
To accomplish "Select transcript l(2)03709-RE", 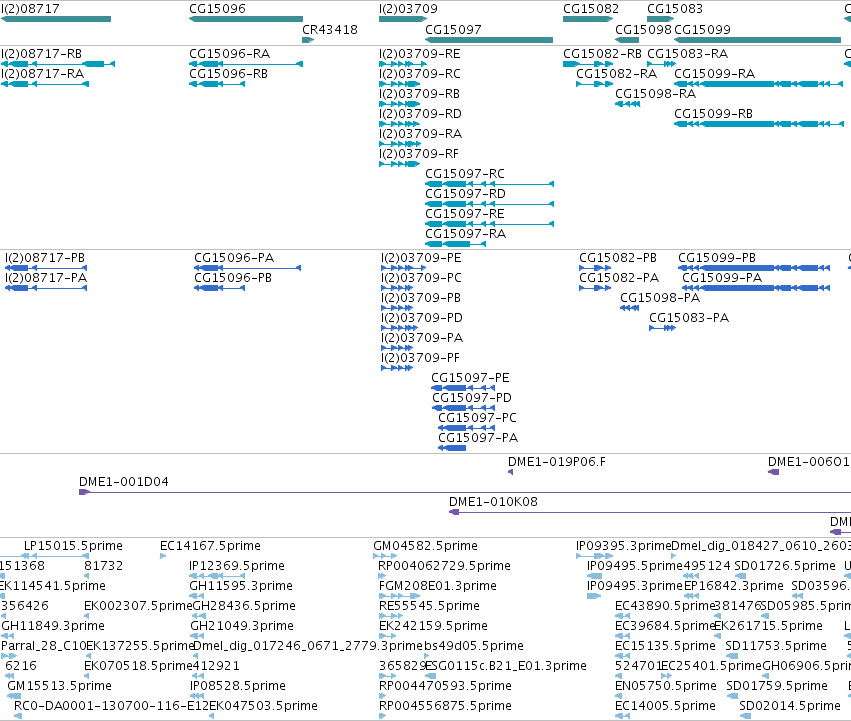I will (x=403, y=64).
